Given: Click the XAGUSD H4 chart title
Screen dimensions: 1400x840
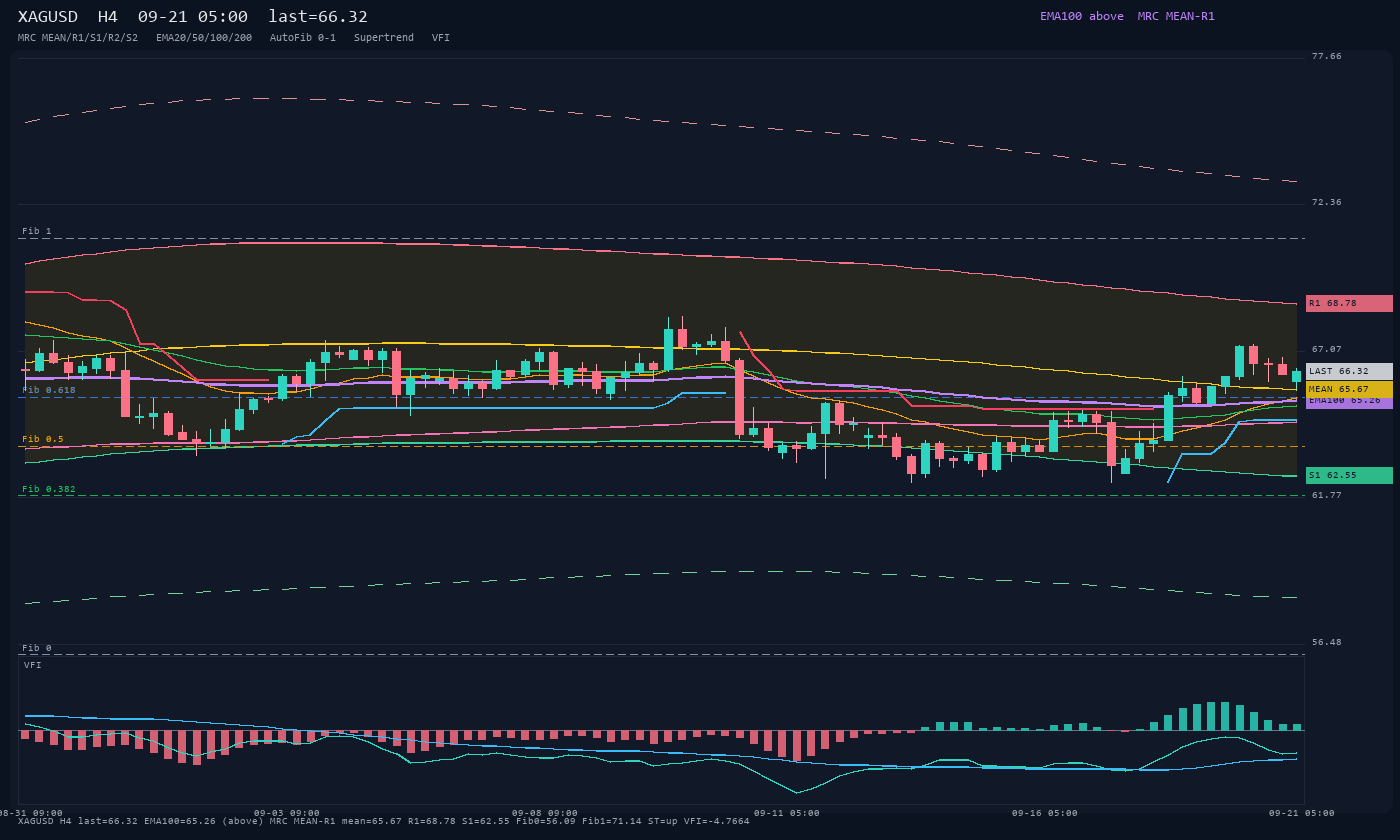Looking at the screenshot, I should pyautogui.click(x=193, y=17).
